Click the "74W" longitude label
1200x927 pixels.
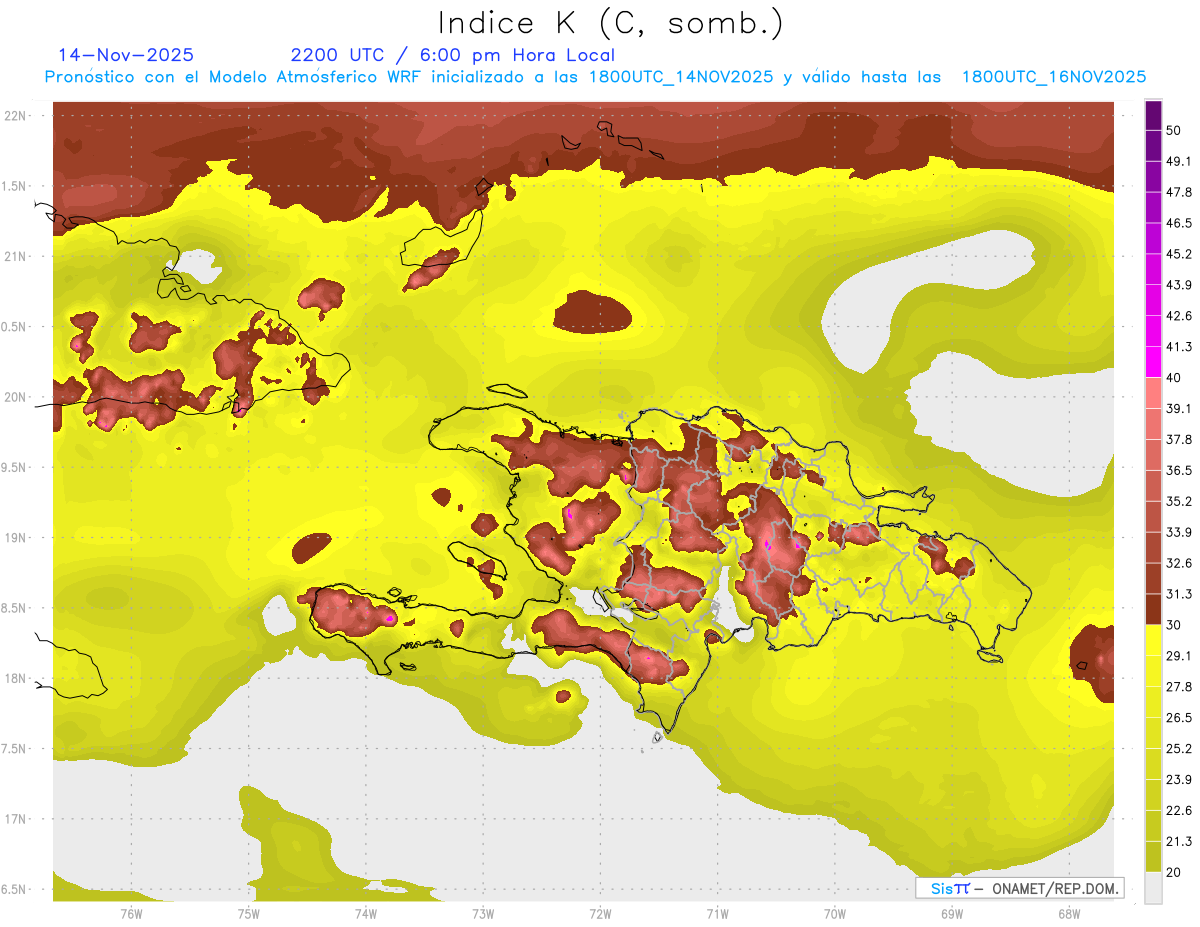point(365,913)
